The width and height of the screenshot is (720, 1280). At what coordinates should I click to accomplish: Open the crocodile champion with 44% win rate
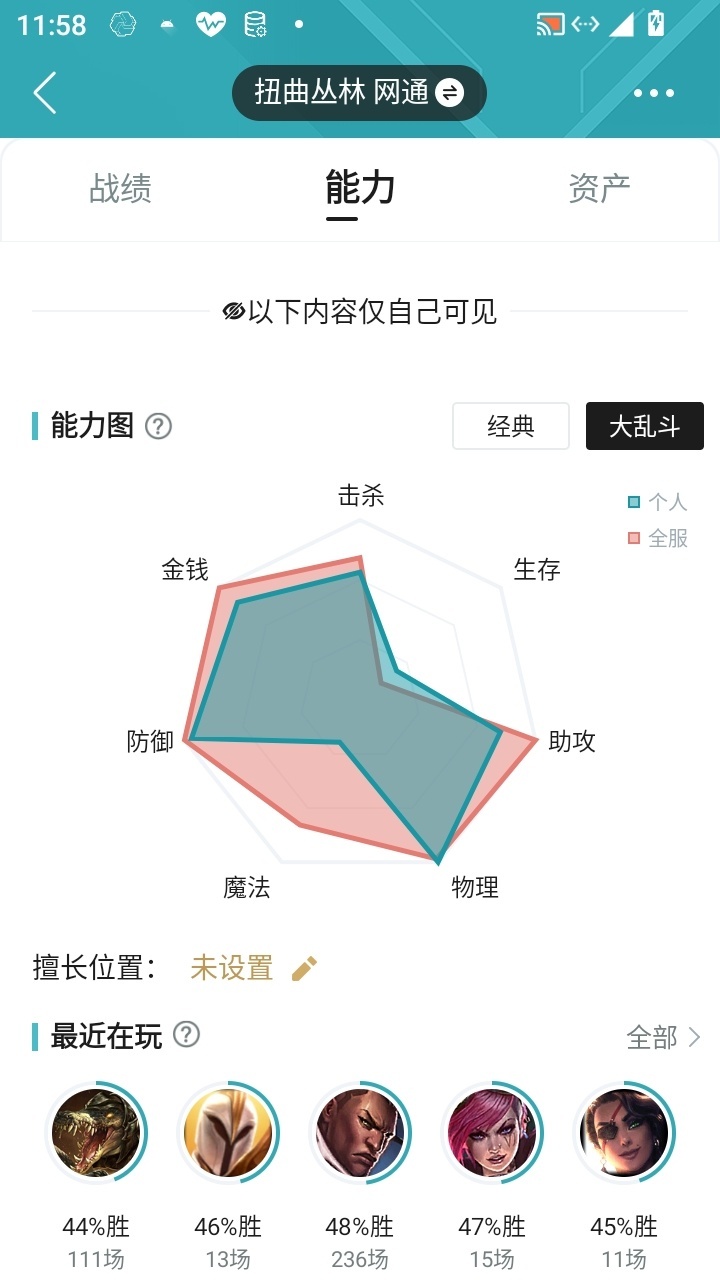(x=96, y=1133)
